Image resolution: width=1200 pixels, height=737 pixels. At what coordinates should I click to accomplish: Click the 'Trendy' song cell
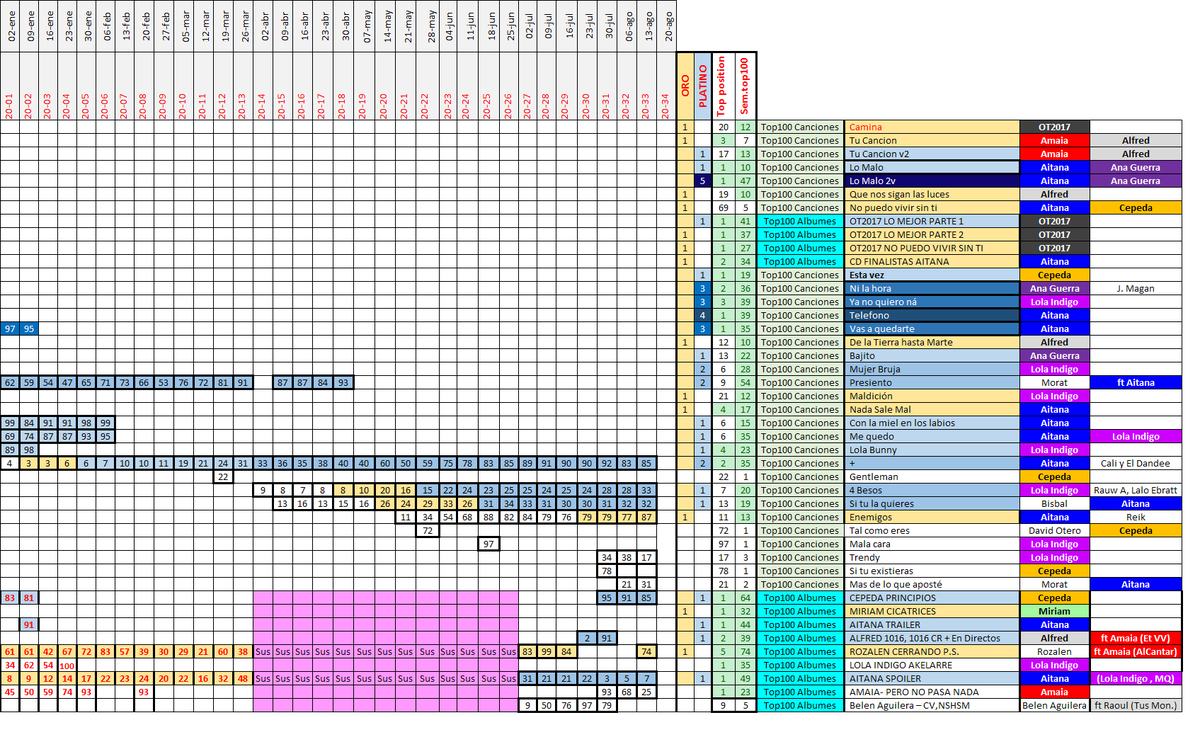(931, 558)
